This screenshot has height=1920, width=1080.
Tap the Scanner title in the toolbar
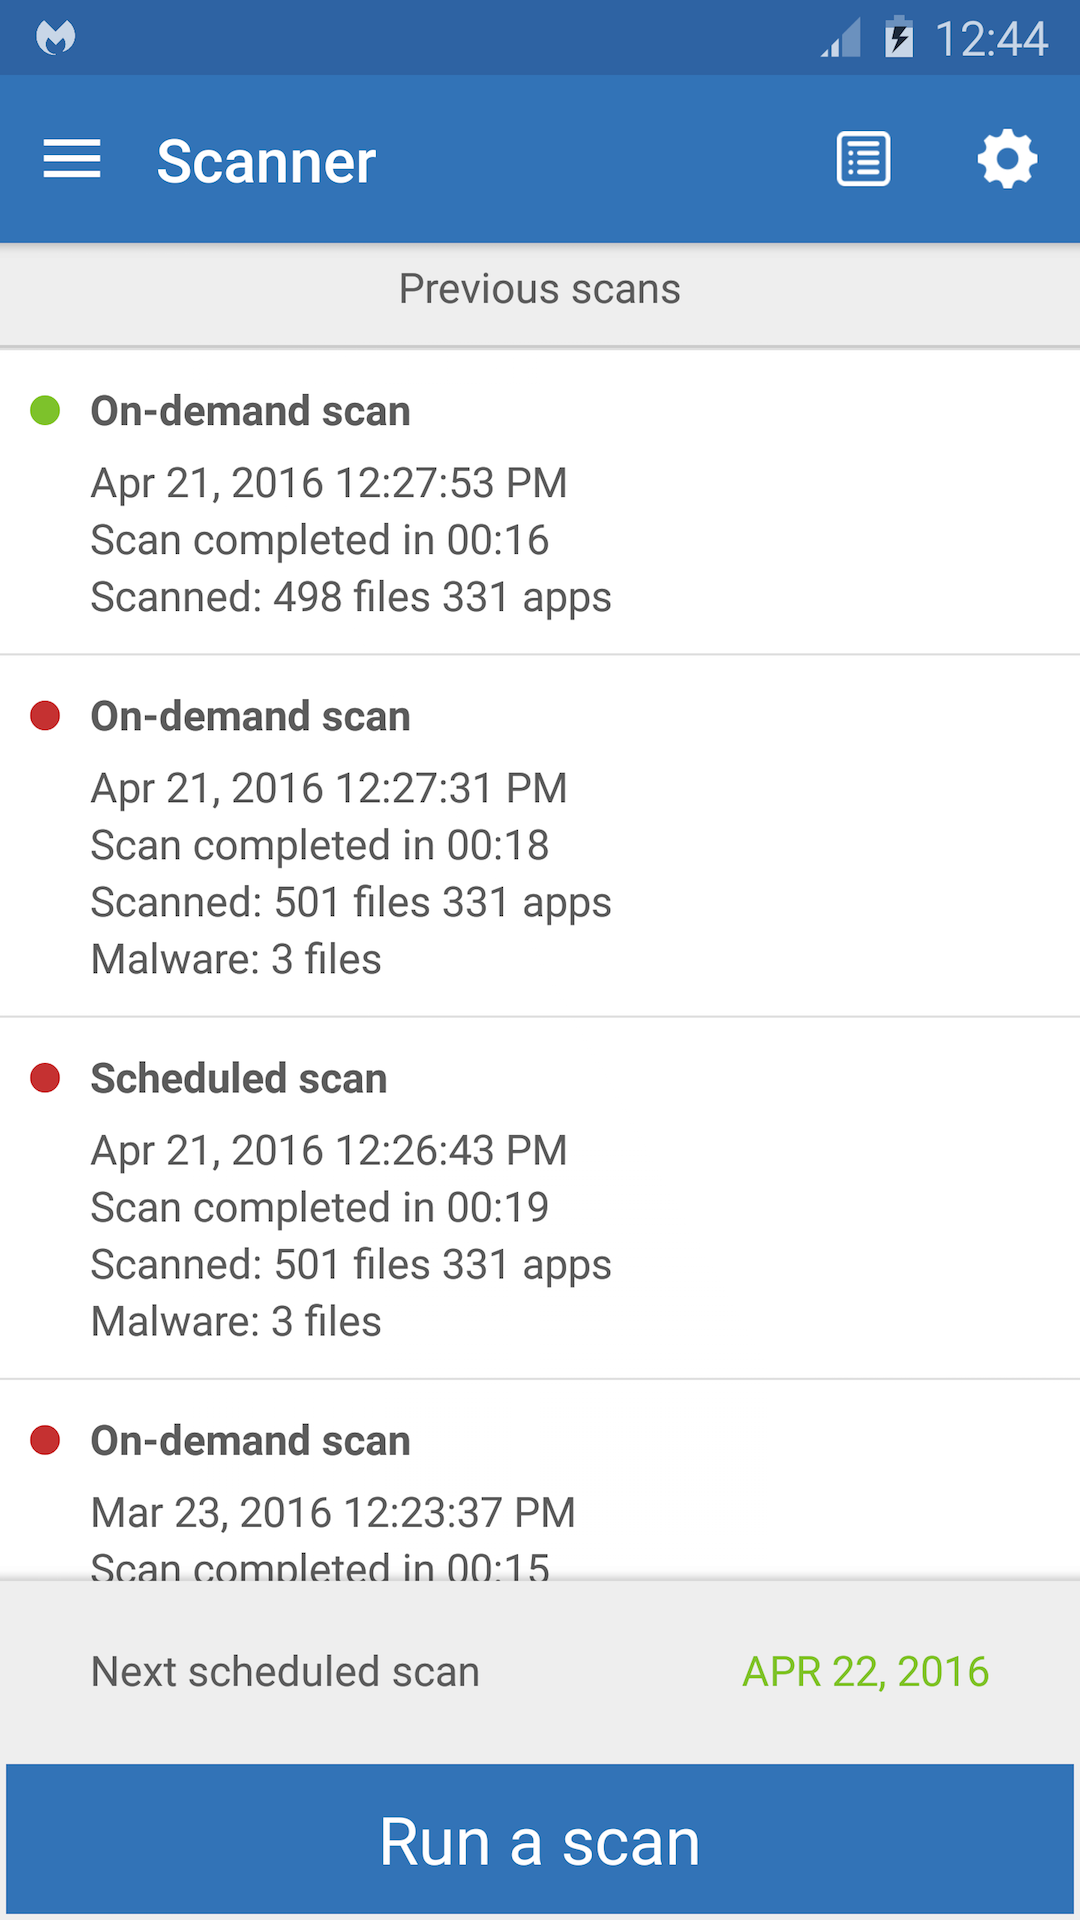click(266, 162)
